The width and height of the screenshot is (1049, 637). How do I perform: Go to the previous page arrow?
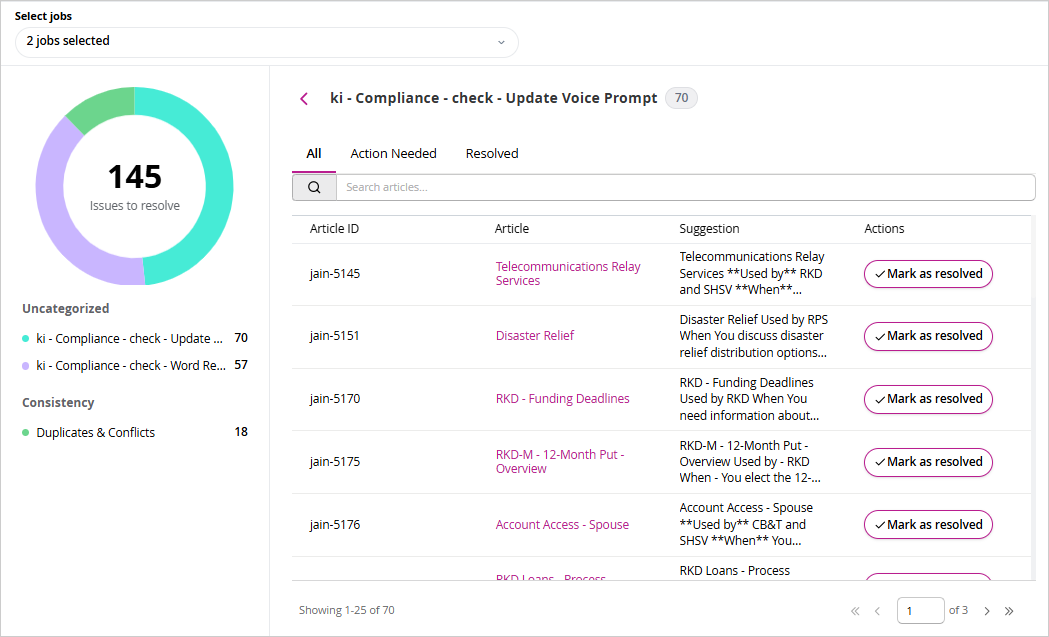coord(877,611)
